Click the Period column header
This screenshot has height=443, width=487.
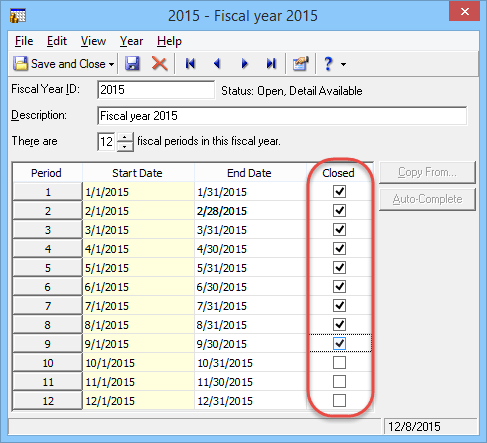(x=47, y=173)
